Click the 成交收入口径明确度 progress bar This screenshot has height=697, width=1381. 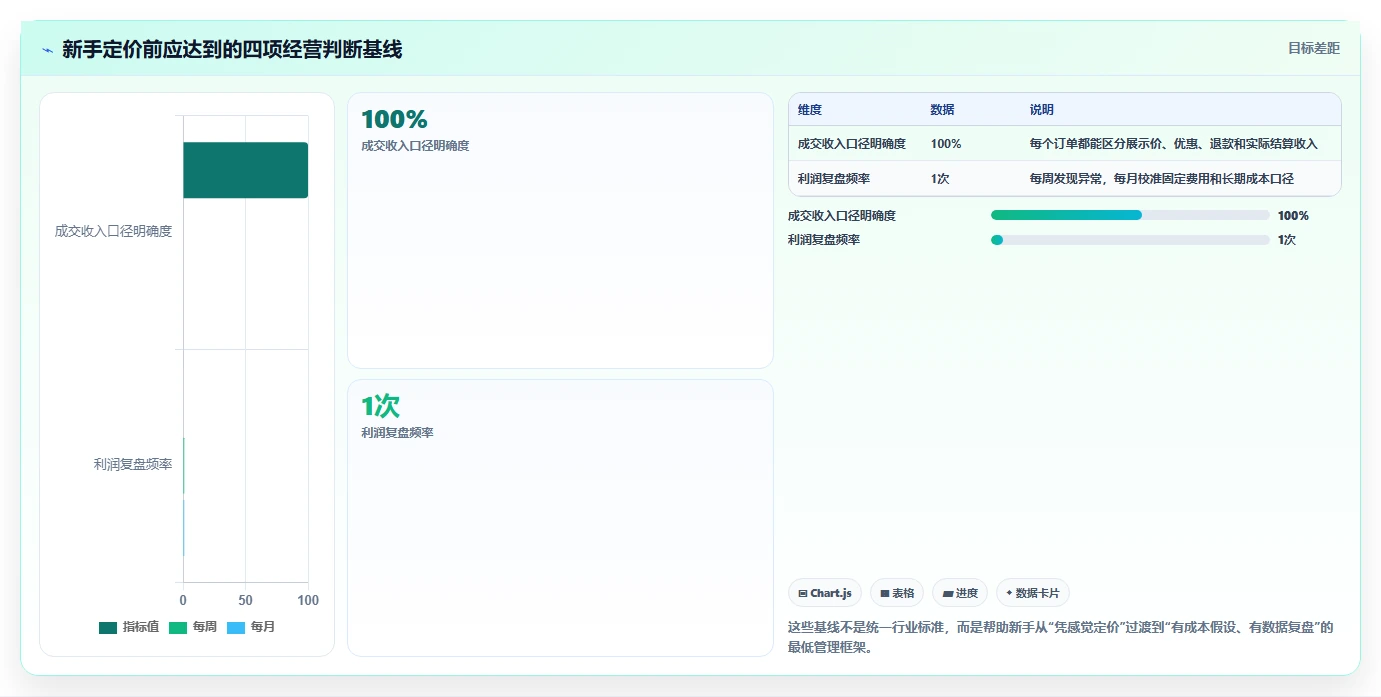(1130, 215)
